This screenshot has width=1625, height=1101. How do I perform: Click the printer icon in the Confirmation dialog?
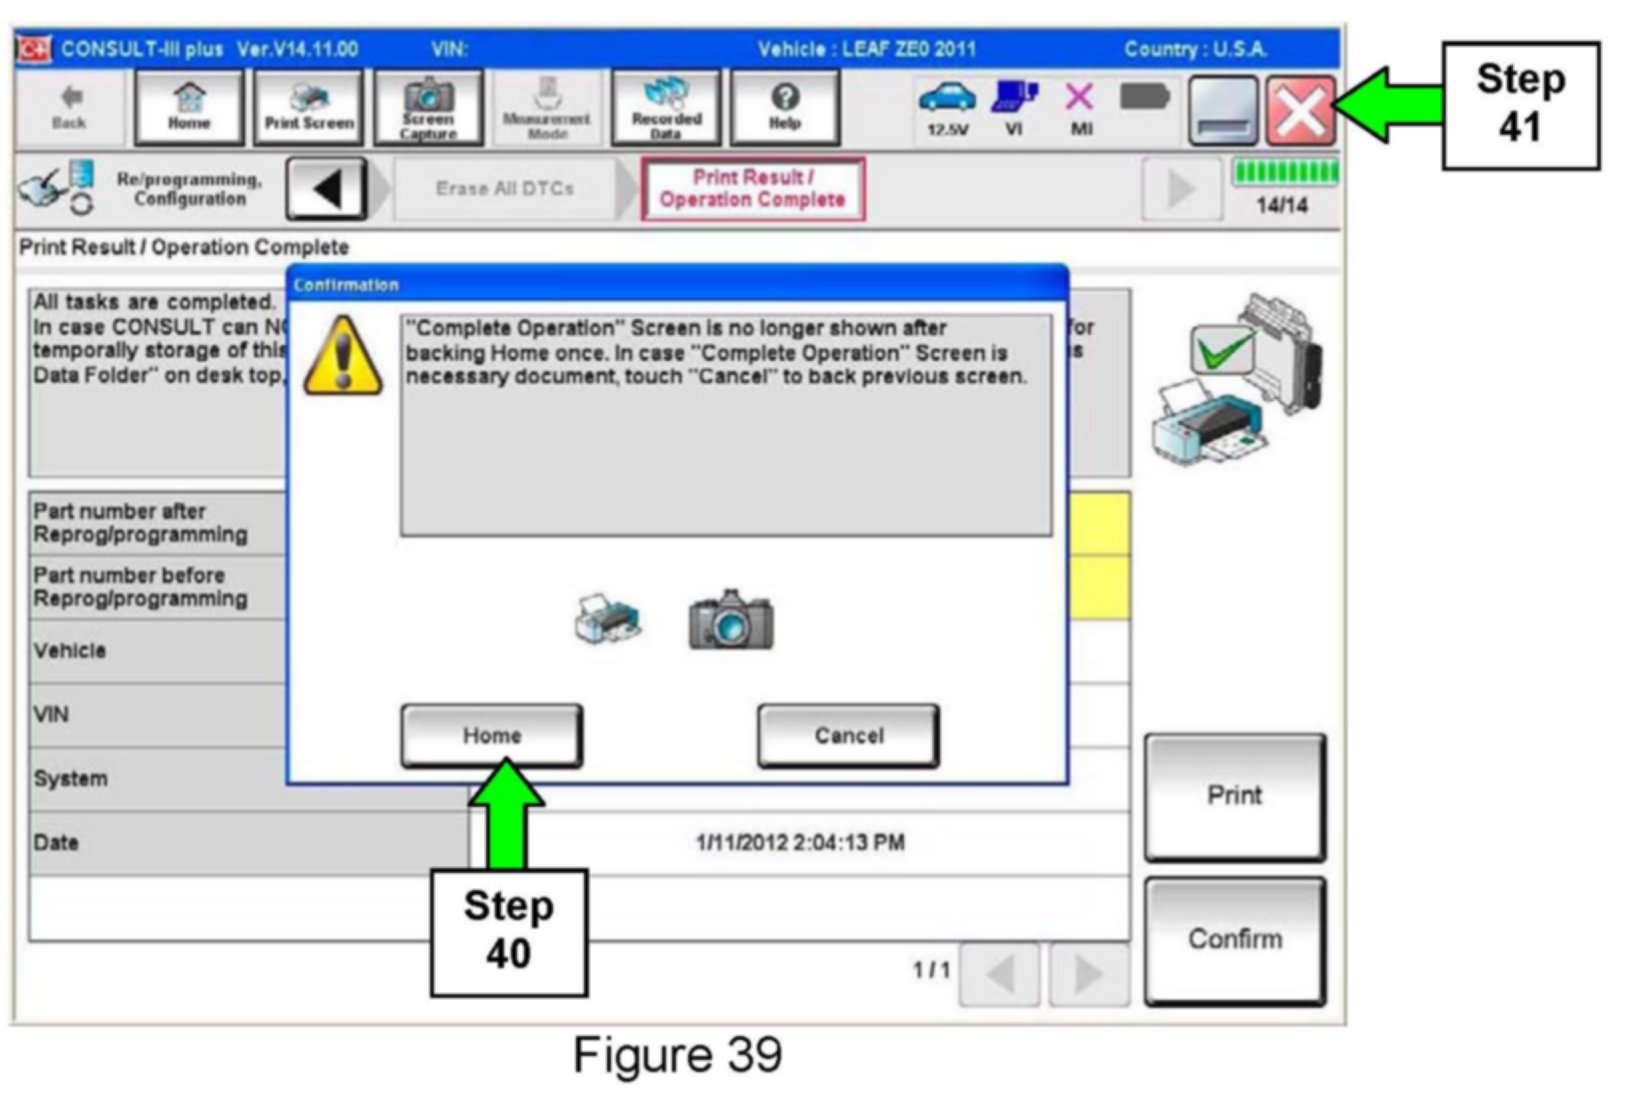point(607,619)
